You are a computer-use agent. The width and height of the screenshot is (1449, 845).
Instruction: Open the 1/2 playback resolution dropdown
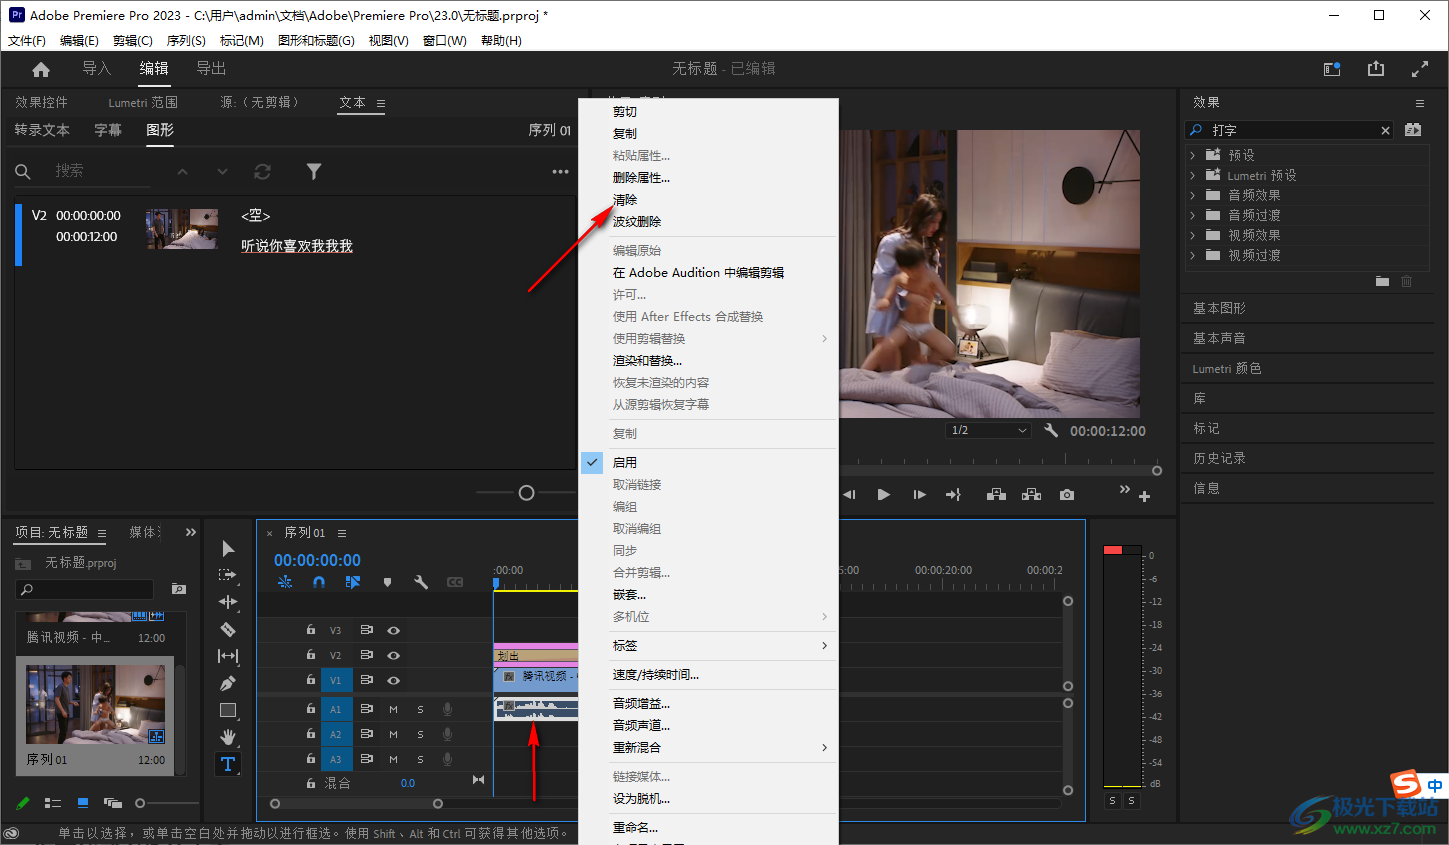click(988, 430)
